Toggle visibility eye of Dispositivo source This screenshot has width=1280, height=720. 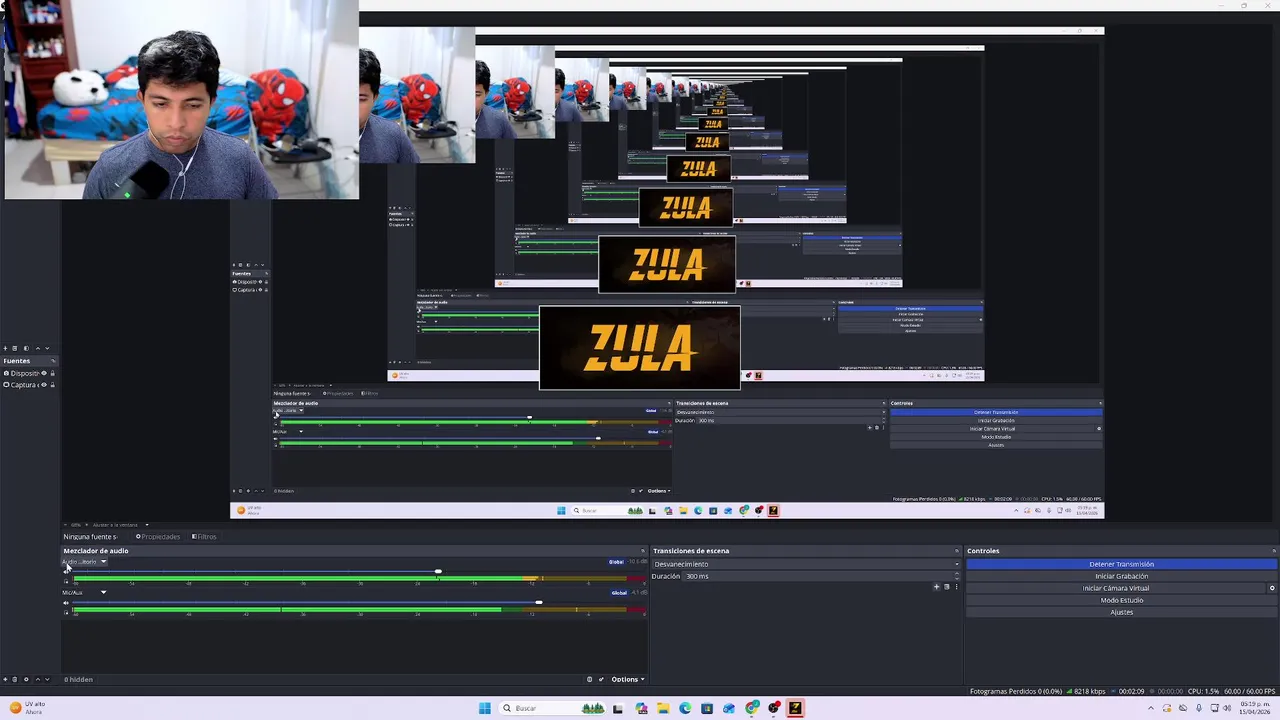click(x=43, y=373)
